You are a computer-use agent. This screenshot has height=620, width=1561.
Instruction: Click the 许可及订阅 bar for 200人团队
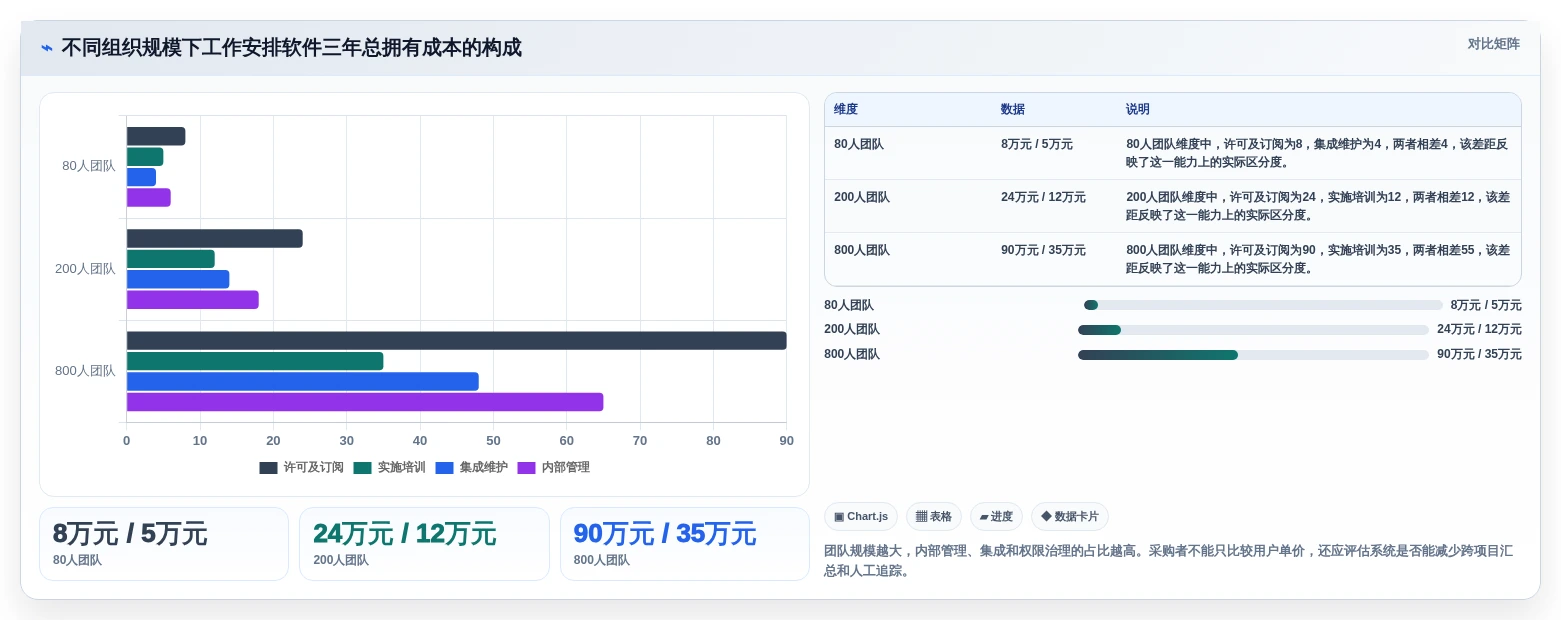pyautogui.click(x=215, y=239)
